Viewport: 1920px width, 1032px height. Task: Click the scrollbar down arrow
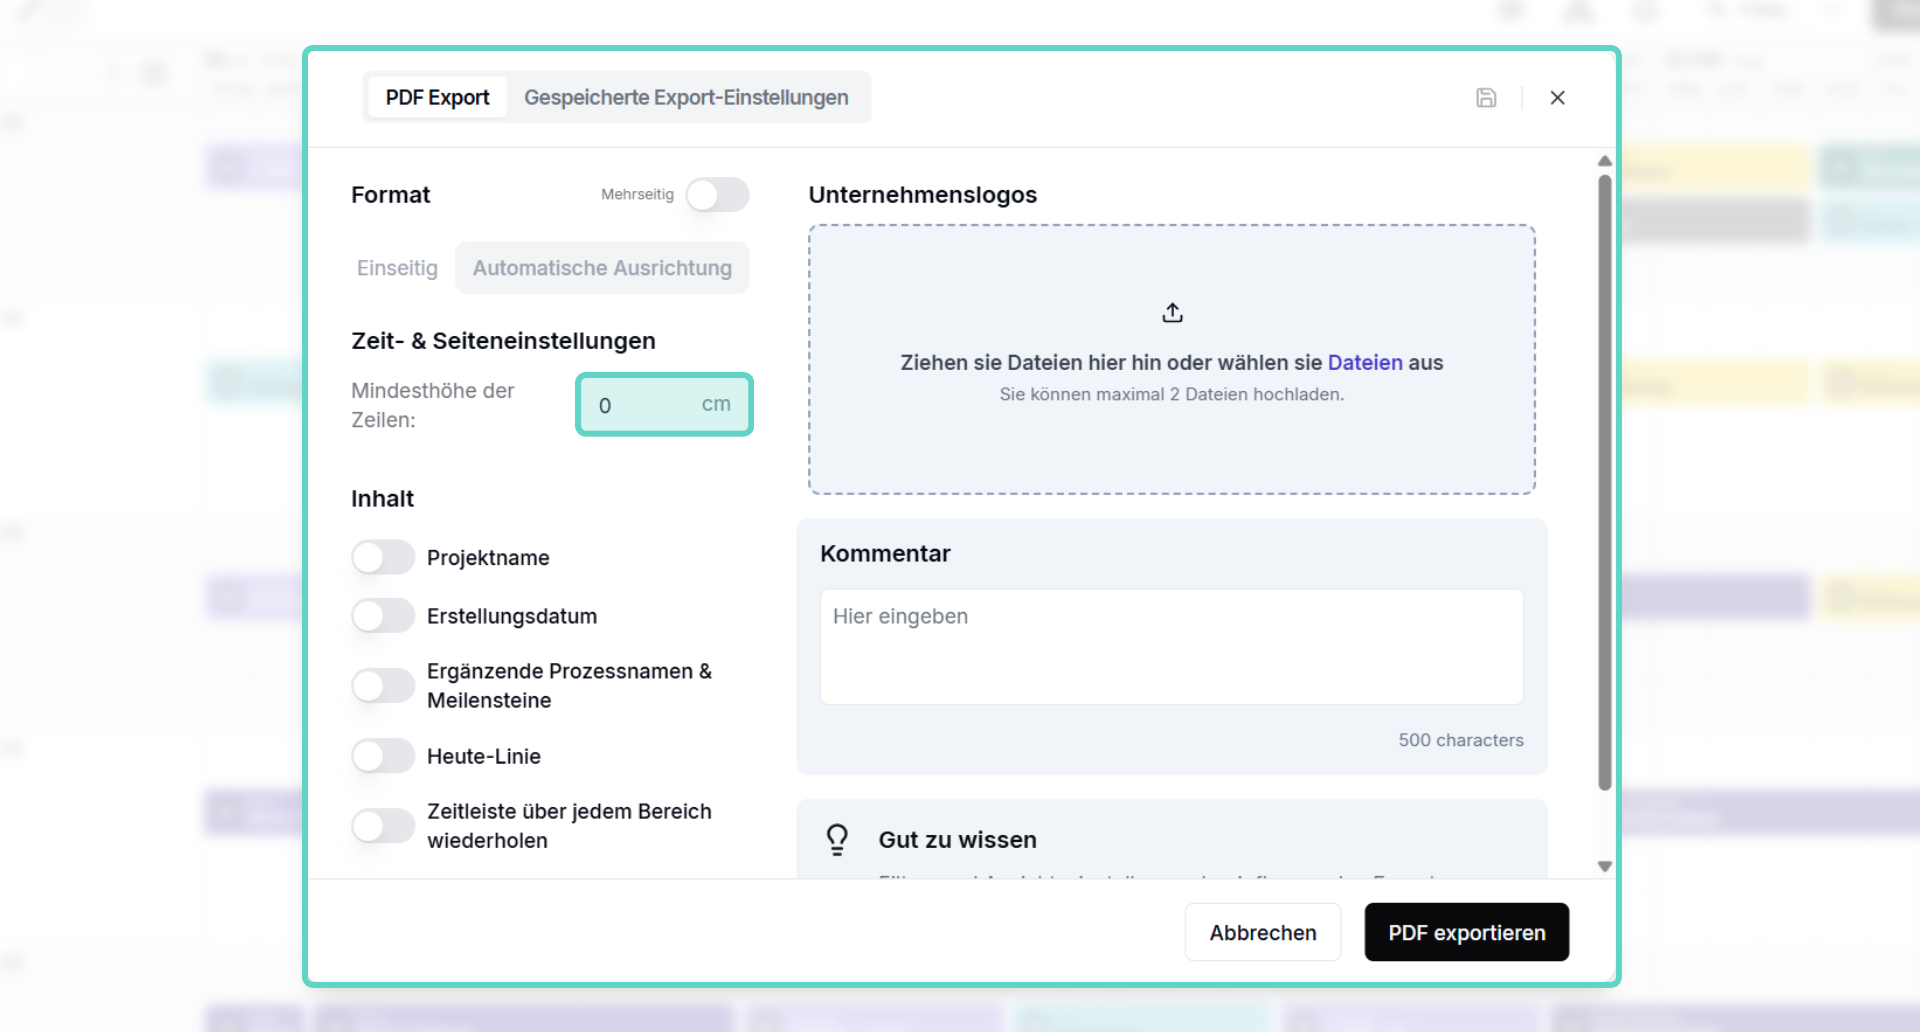(x=1605, y=867)
